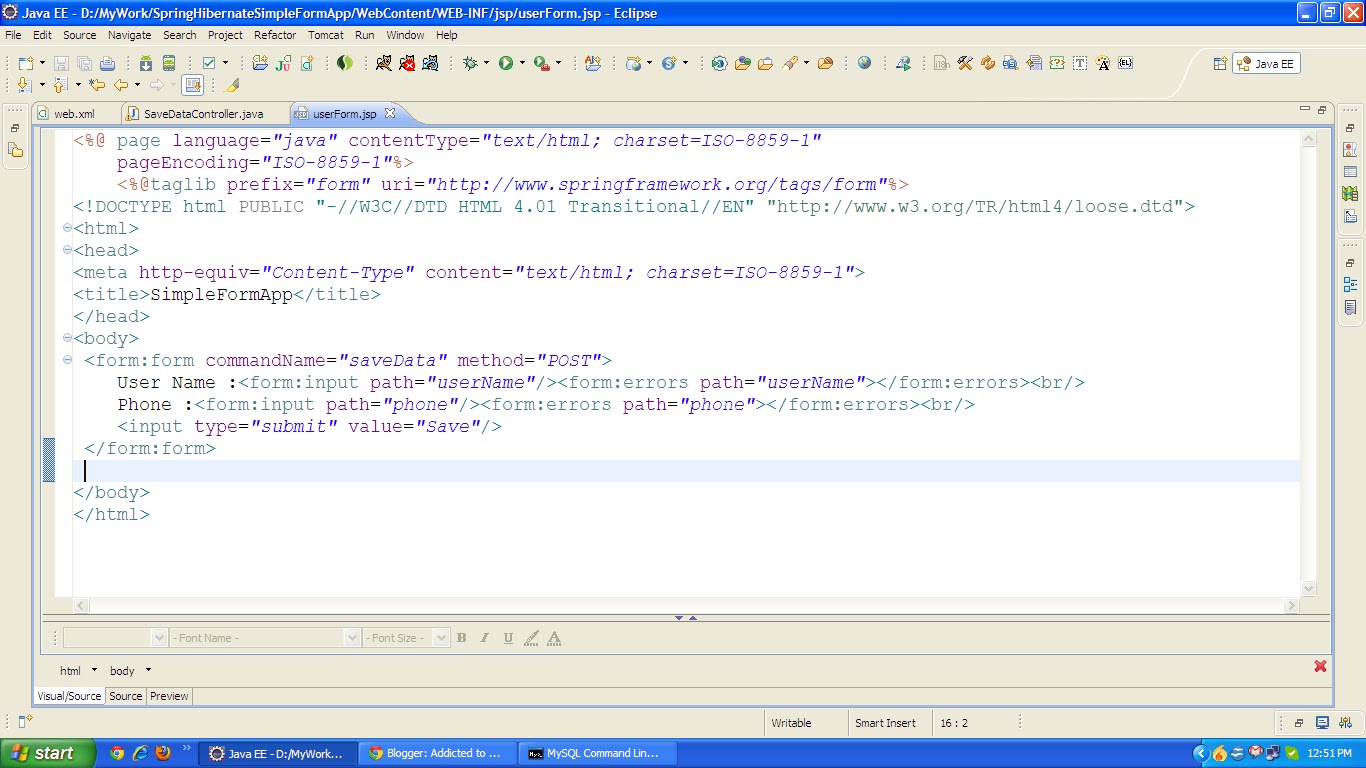Screen dimensions: 1366x768
Task: Save the file with the Save icon
Action: [61, 62]
